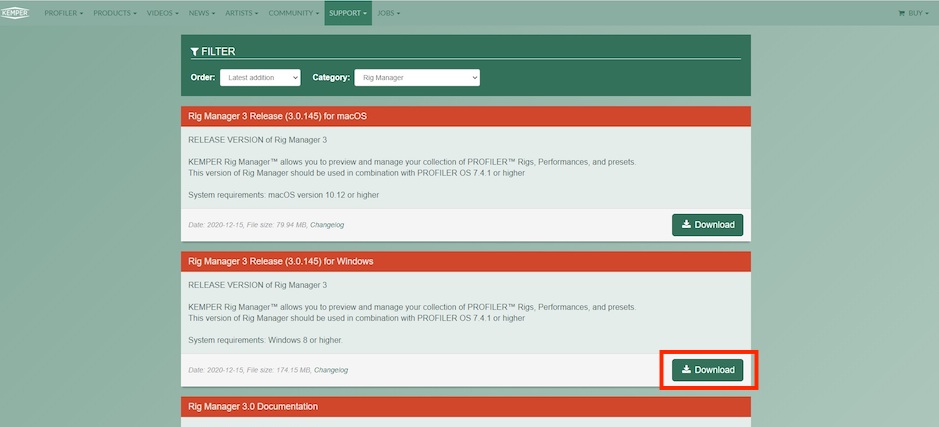Image resolution: width=939 pixels, height=427 pixels.
Task: Click the 'File size: 174.15 MB' details text
Action: click(x=278, y=370)
